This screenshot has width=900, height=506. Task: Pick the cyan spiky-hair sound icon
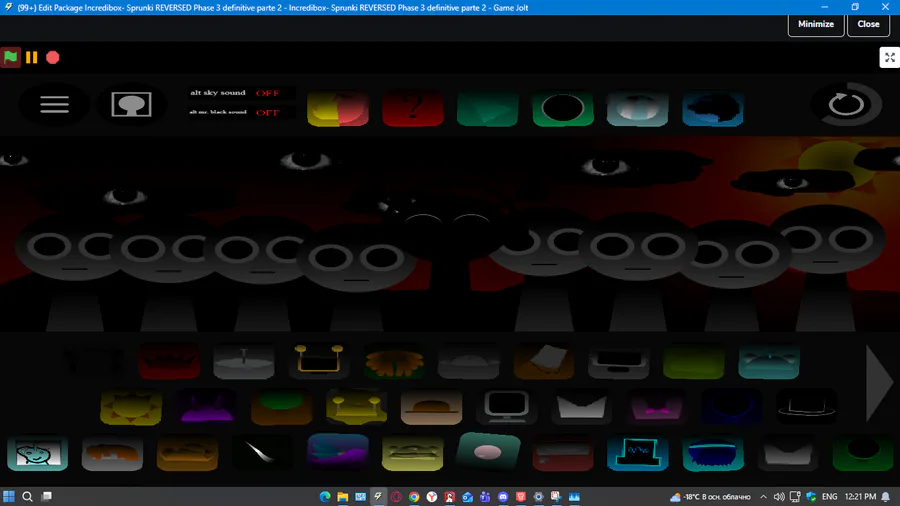pyautogui.click(x=713, y=453)
